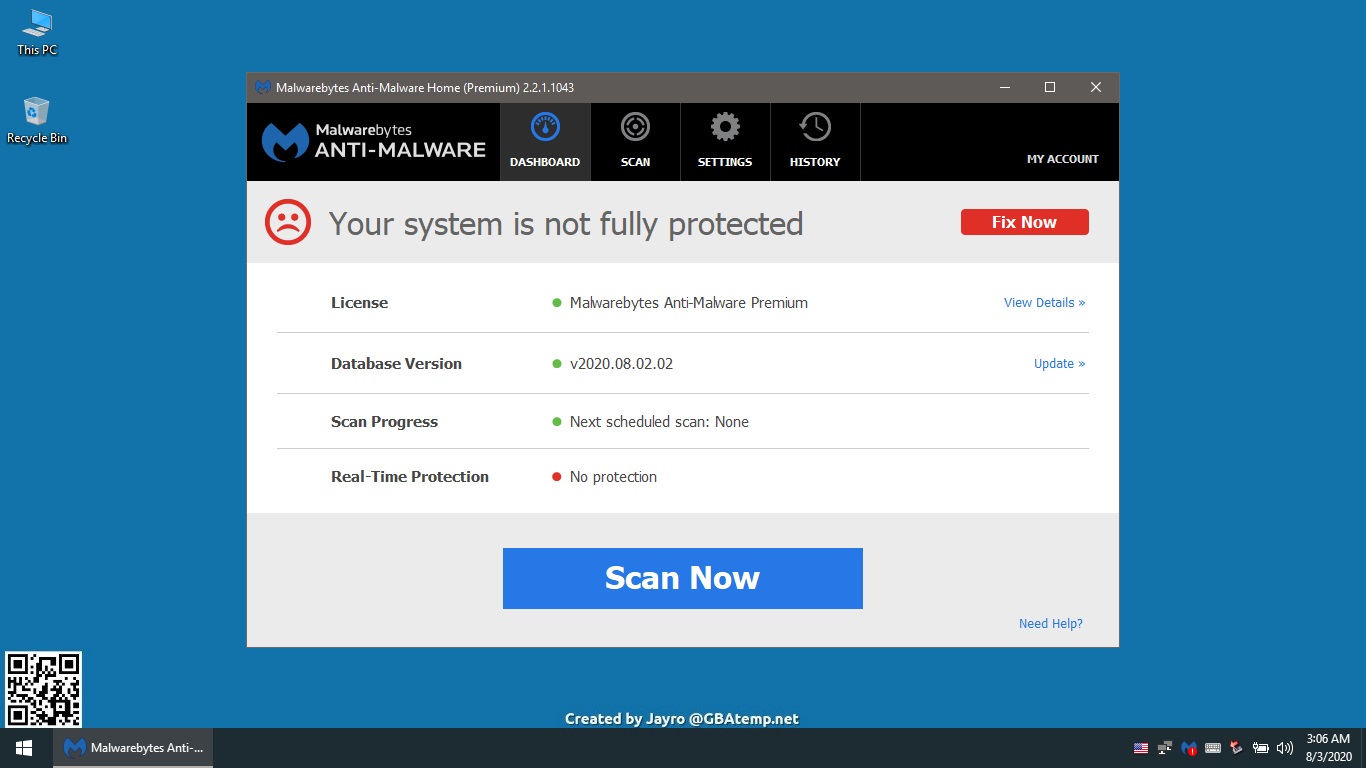The width and height of the screenshot is (1366, 768).
Task: Open the Windows Start button
Action: 24,748
